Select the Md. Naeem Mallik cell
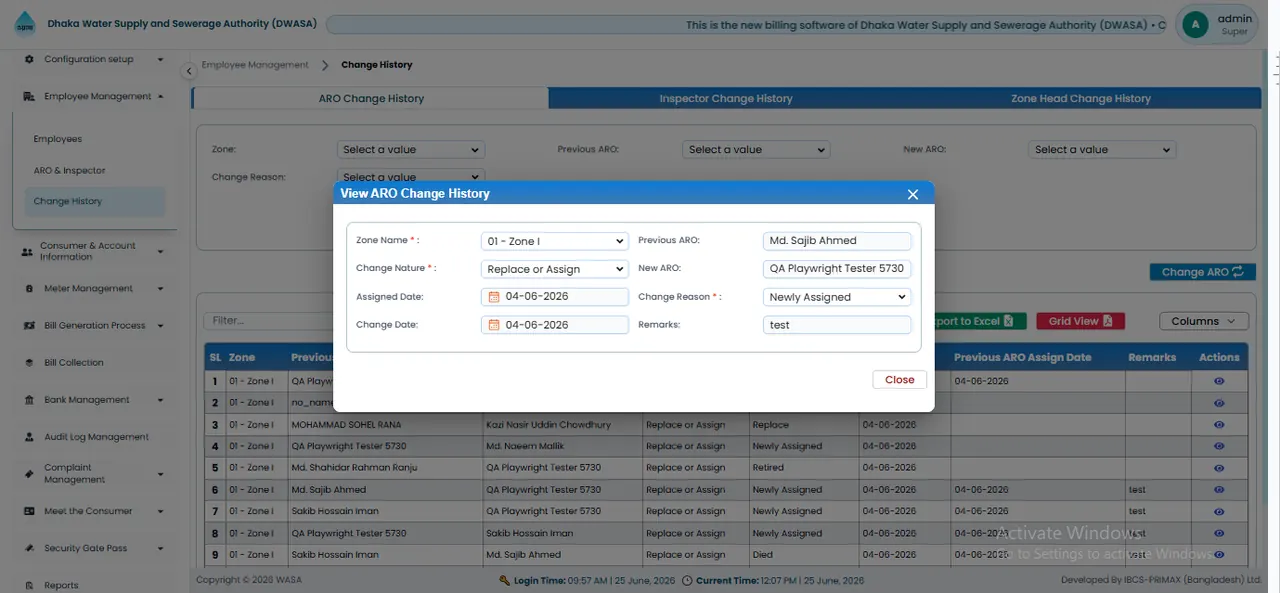The width and height of the screenshot is (1280, 593). tap(562, 446)
